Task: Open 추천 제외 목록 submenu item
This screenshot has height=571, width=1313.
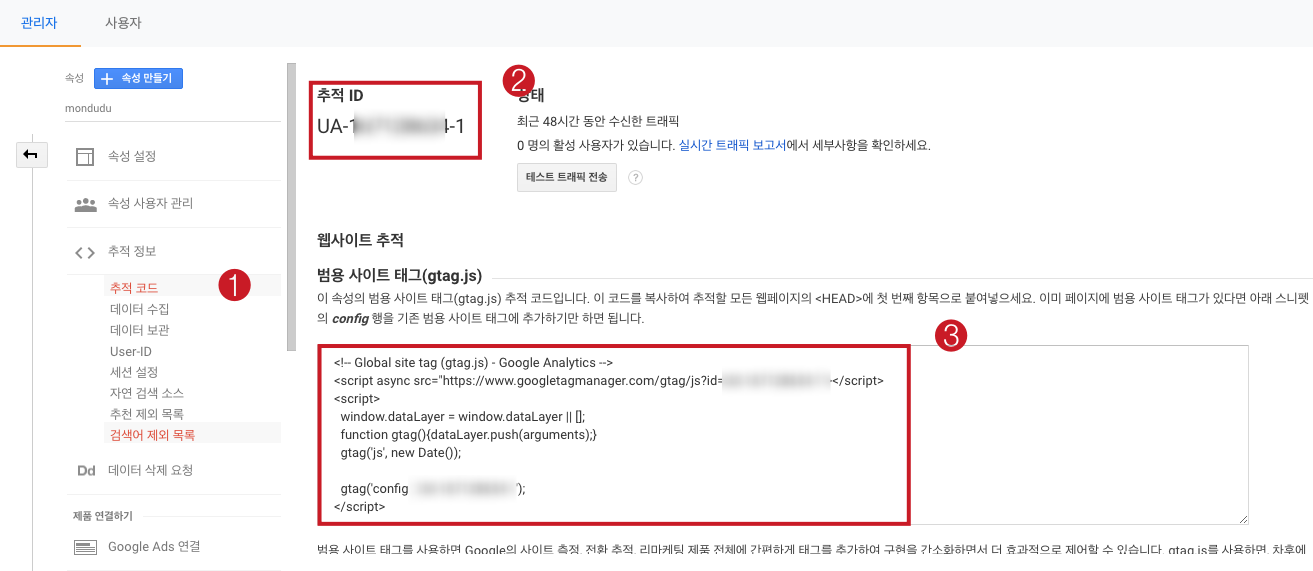Action: tap(147, 414)
